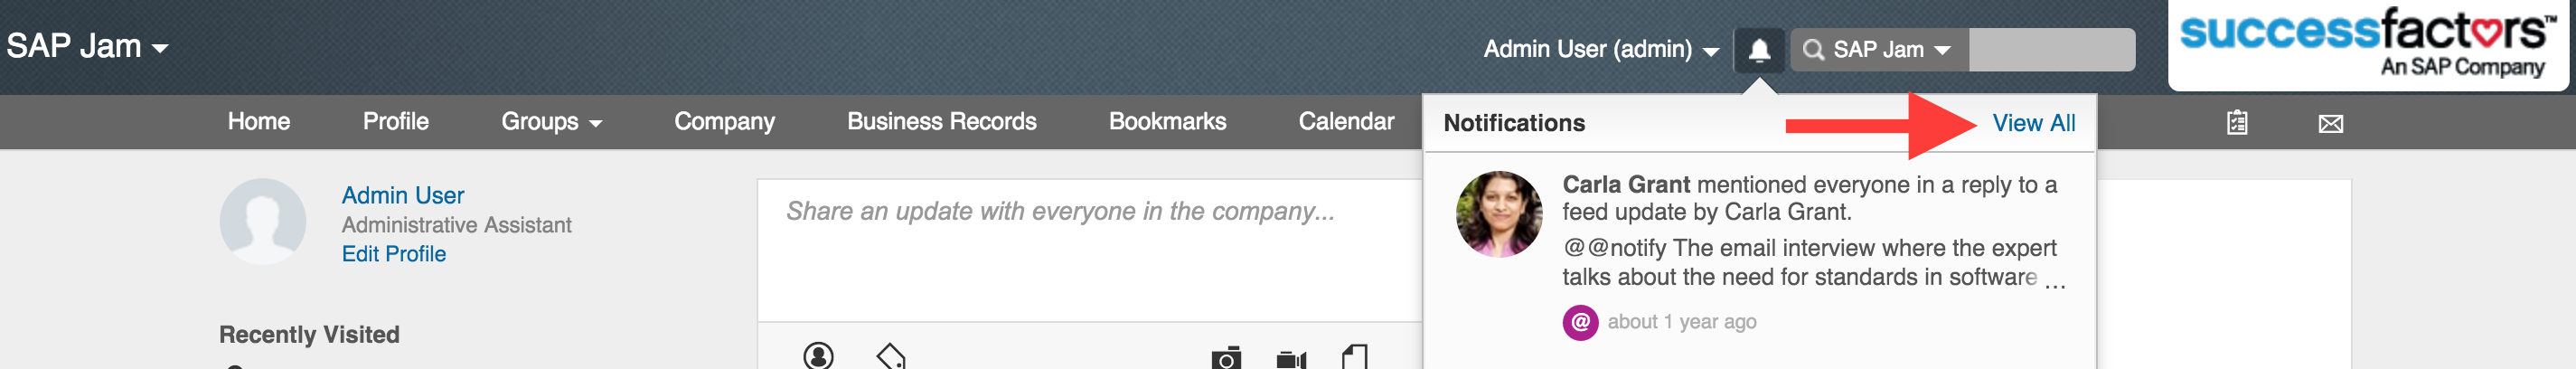The height and width of the screenshot is (369, 2576).
Task: Click Carla Grant's profile photo thumbnail
Action: (x=1498, y=214)
